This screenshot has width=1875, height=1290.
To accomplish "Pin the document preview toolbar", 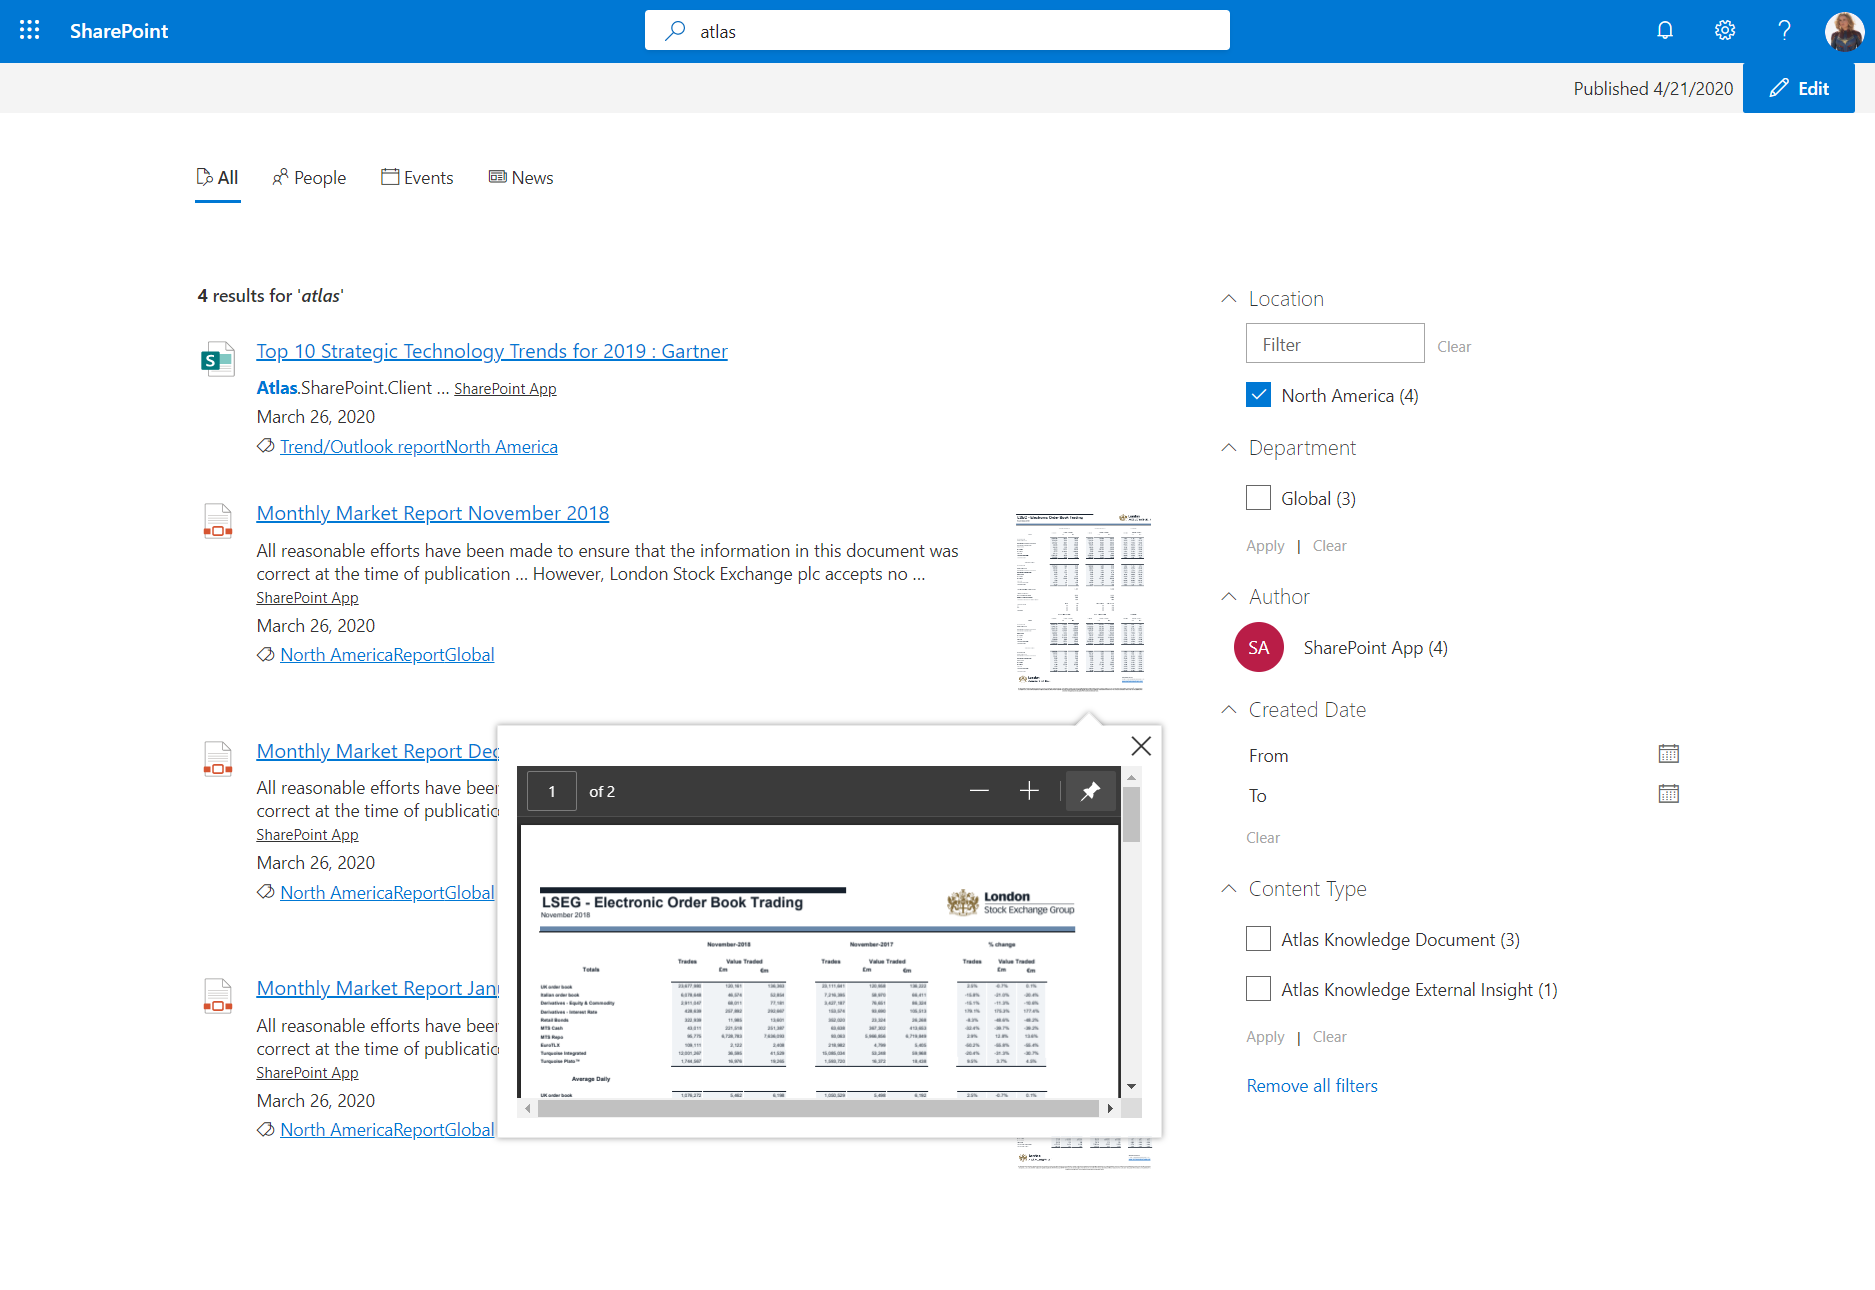I will click(x=1090, y=791).
